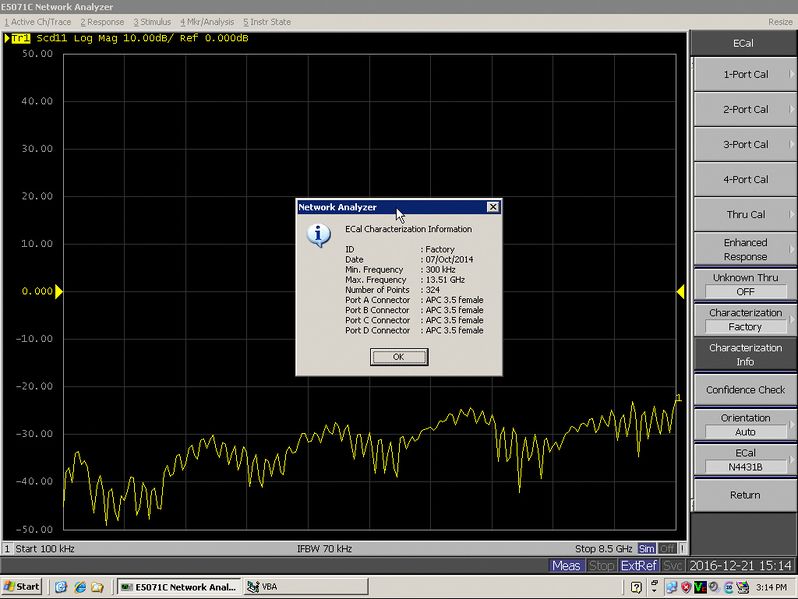
Task: Click the Windows Start button
Action: 22,587
